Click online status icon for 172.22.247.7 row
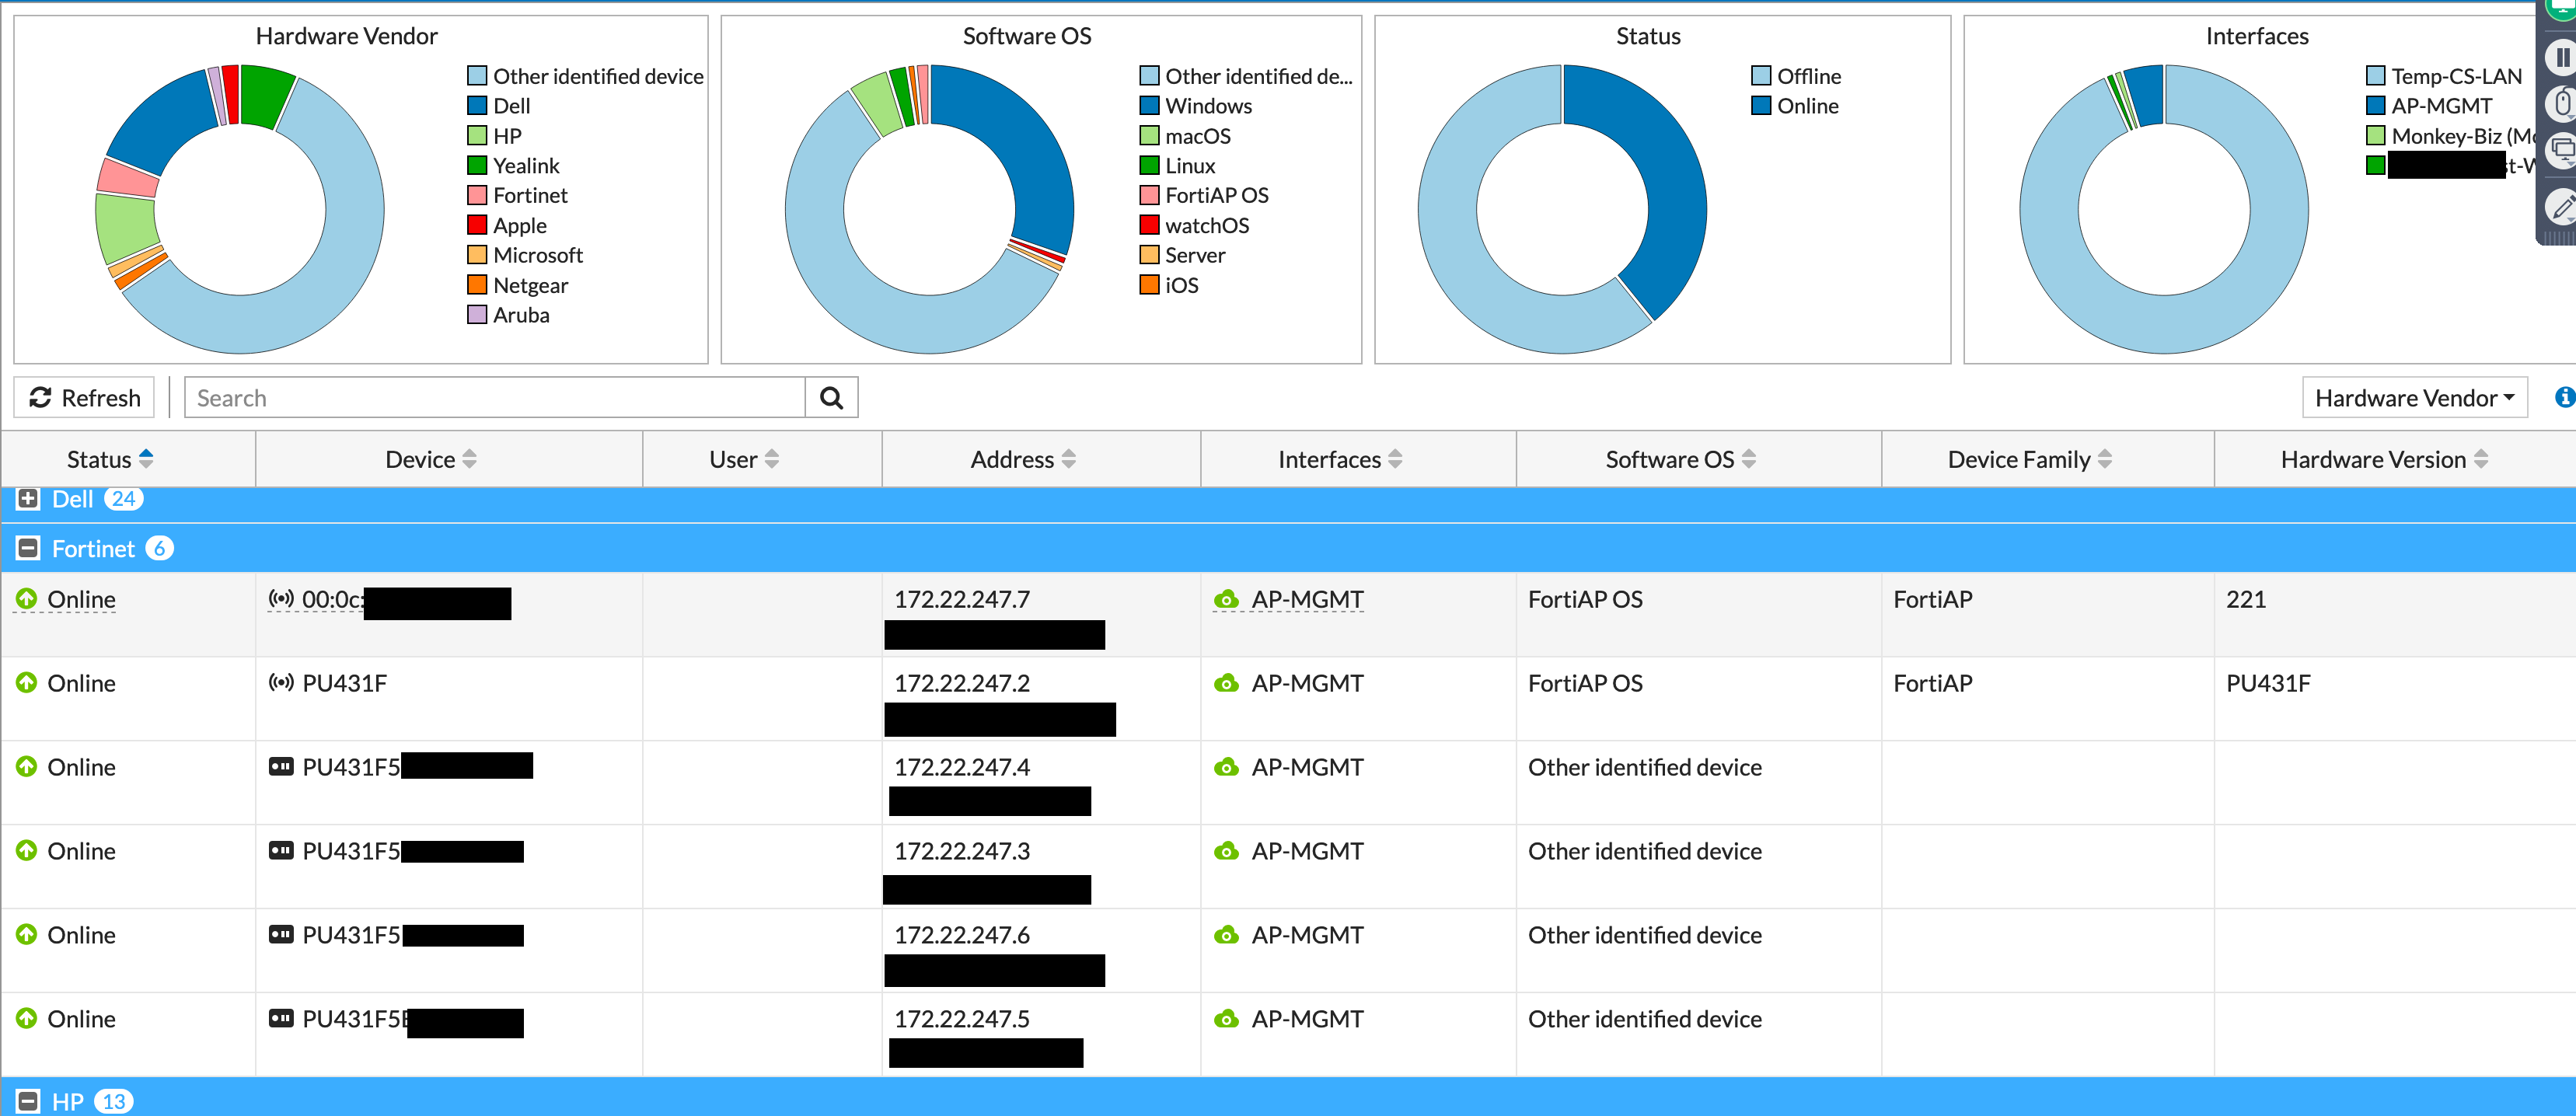The width and height of the screenshot is (2576, 1116). pyautogui.click(x=27, y=599)
